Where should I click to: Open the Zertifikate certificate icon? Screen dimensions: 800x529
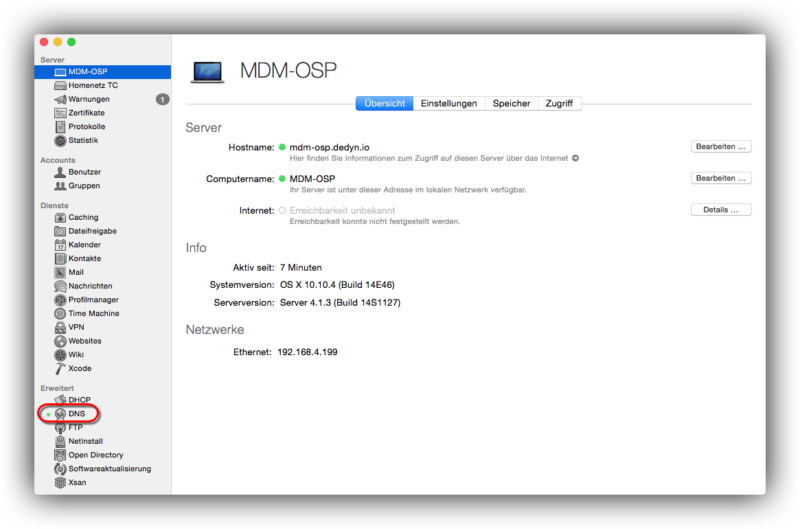[x=60, y=113]
